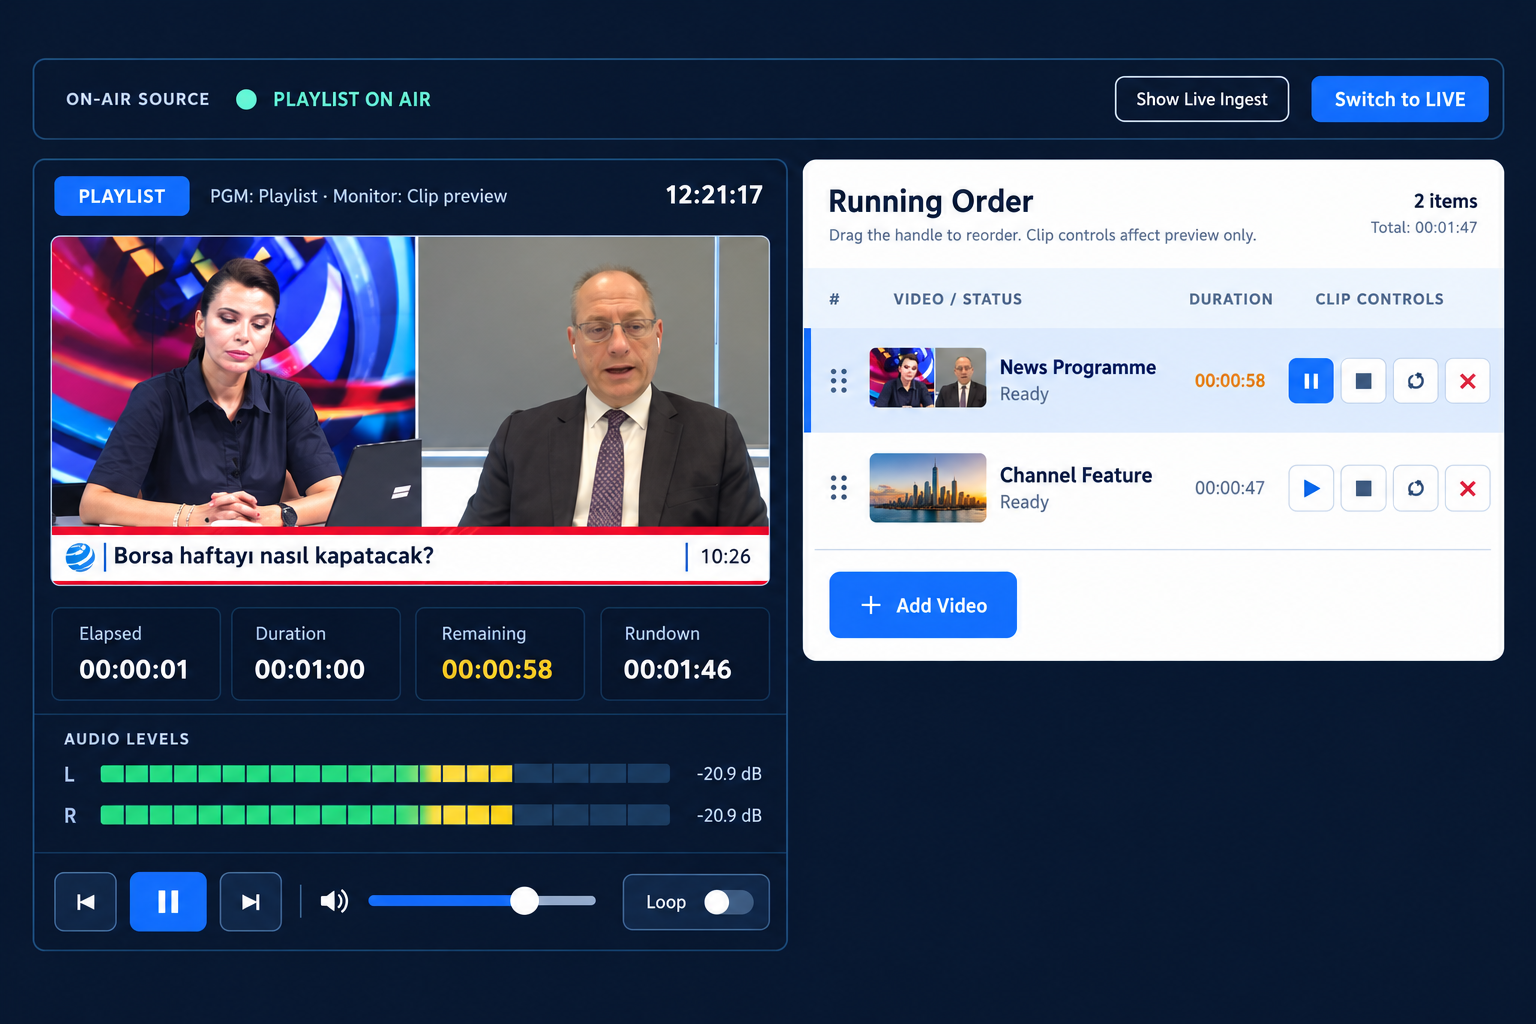Click the Running Order heading
Screen dimensions: 1536x1024
[x=930, y=202]
